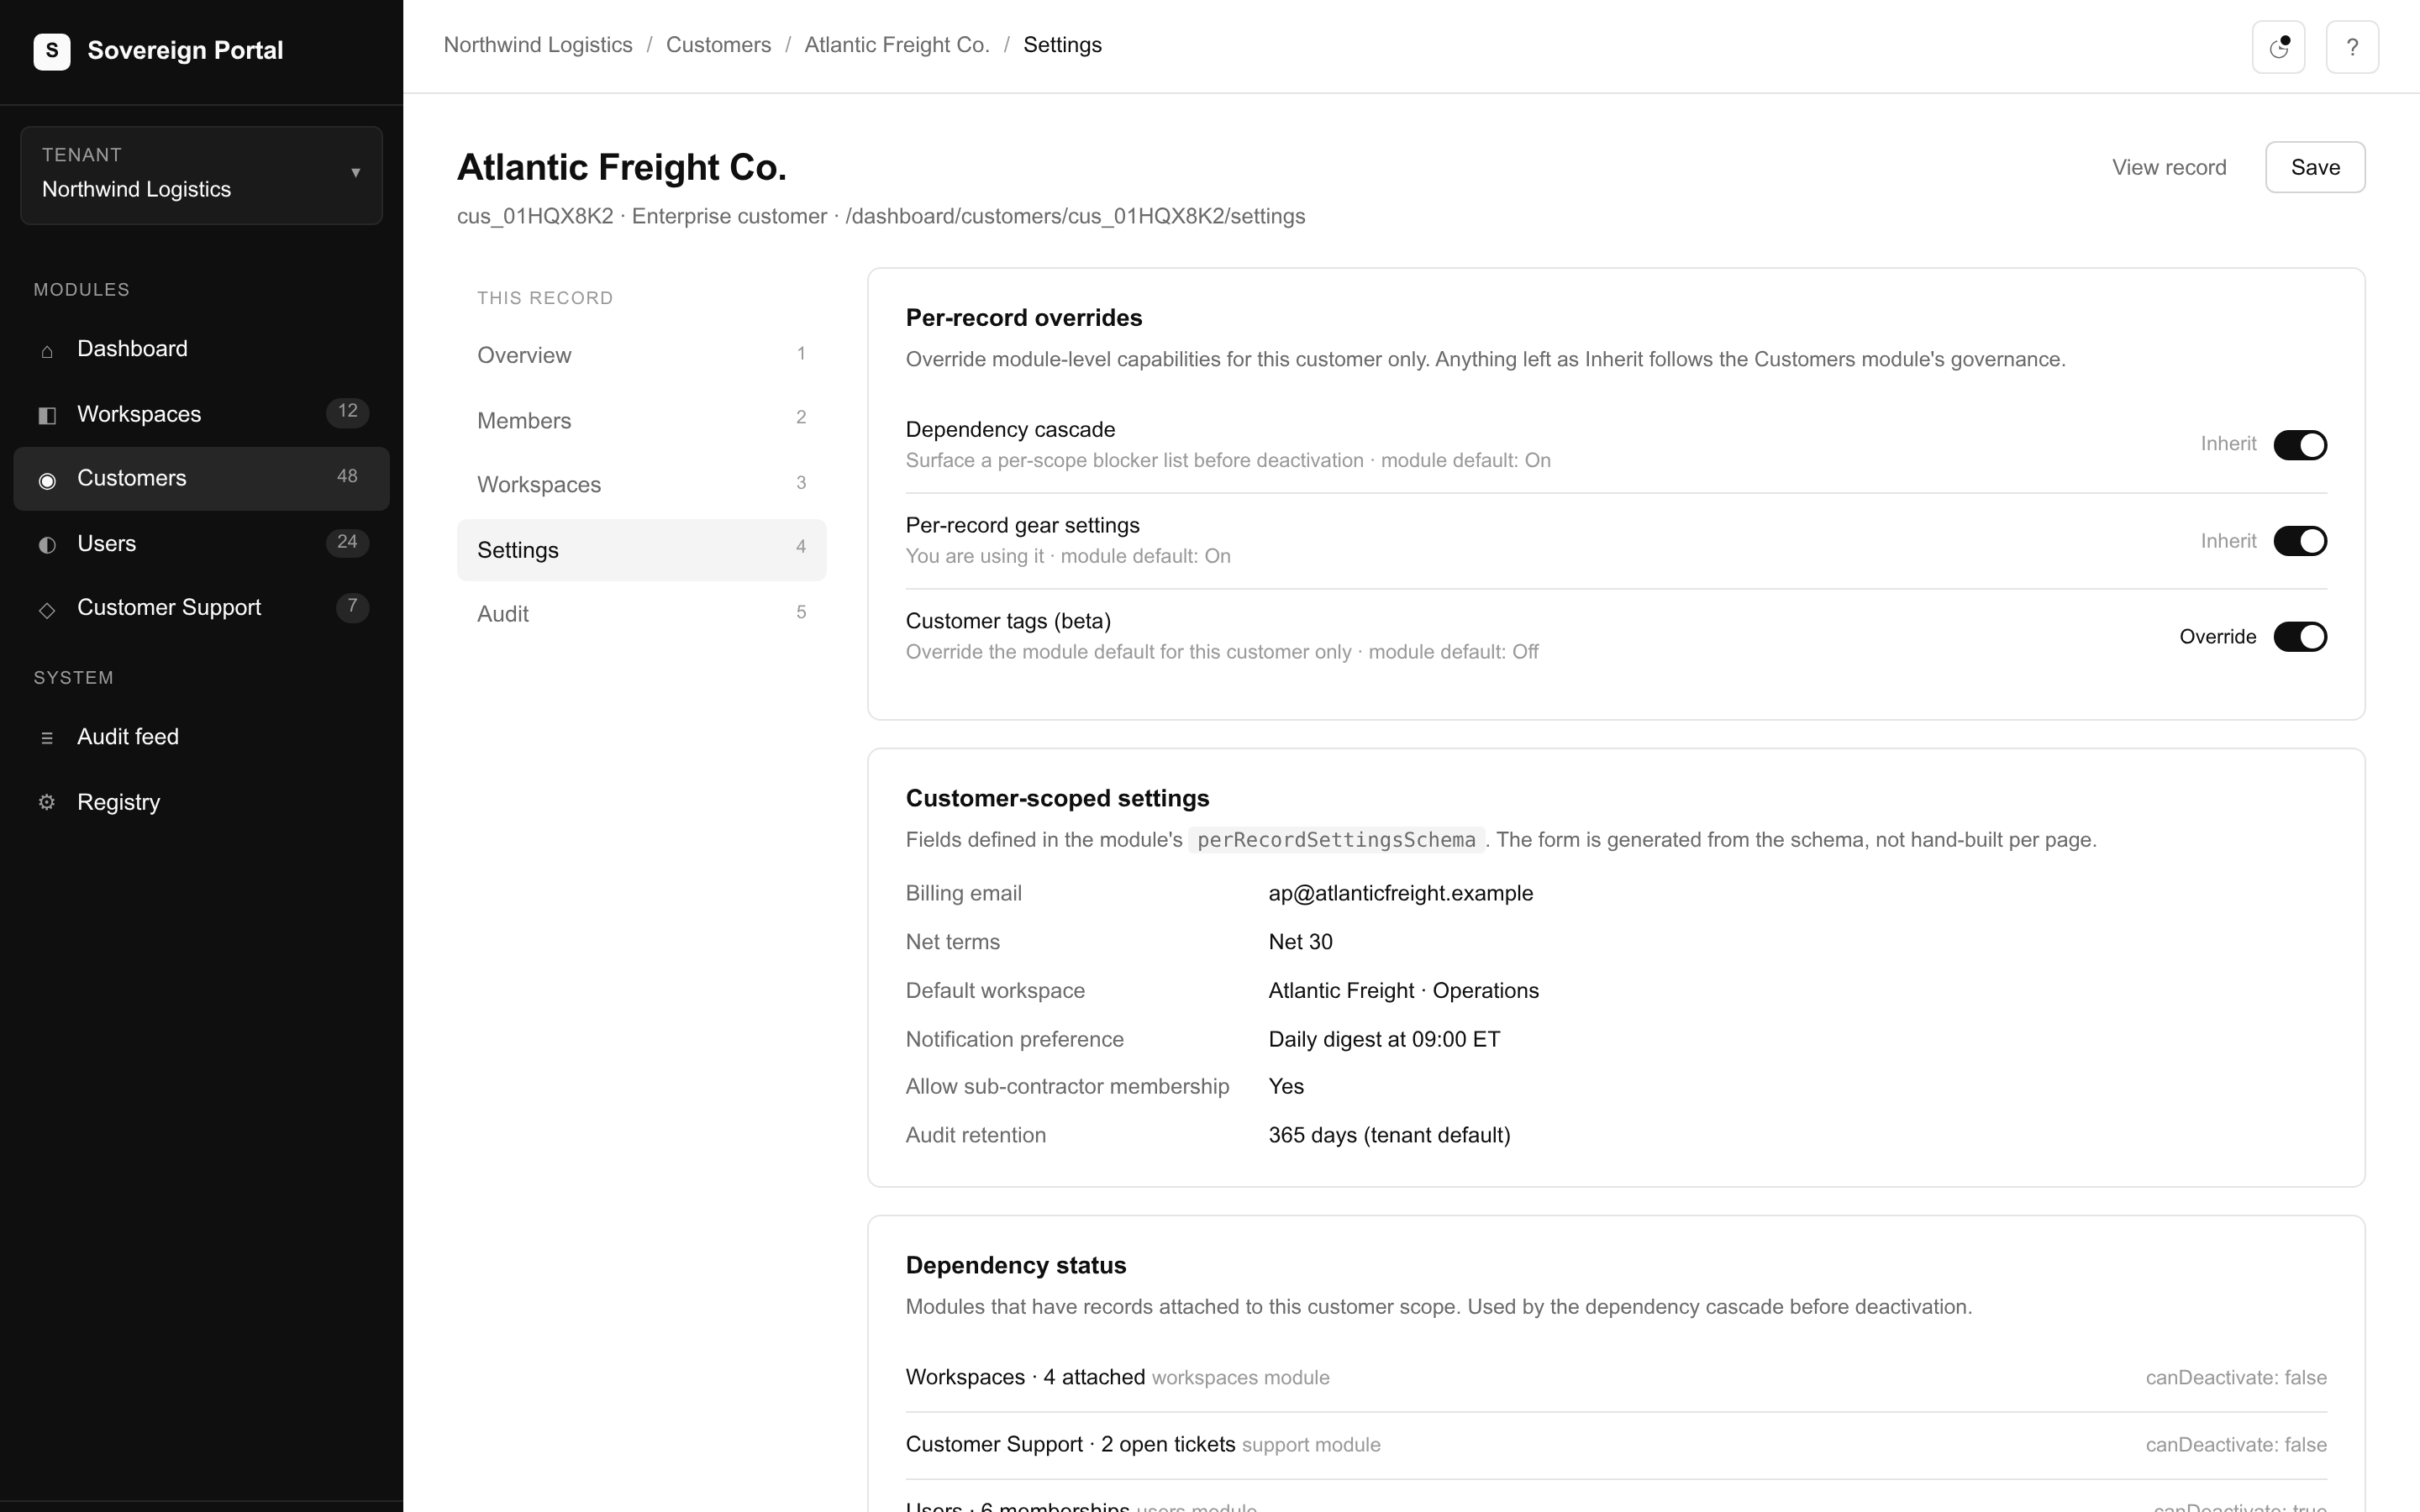Click the perRecordSettingsSchema code label

click(x=1336, y=840)
